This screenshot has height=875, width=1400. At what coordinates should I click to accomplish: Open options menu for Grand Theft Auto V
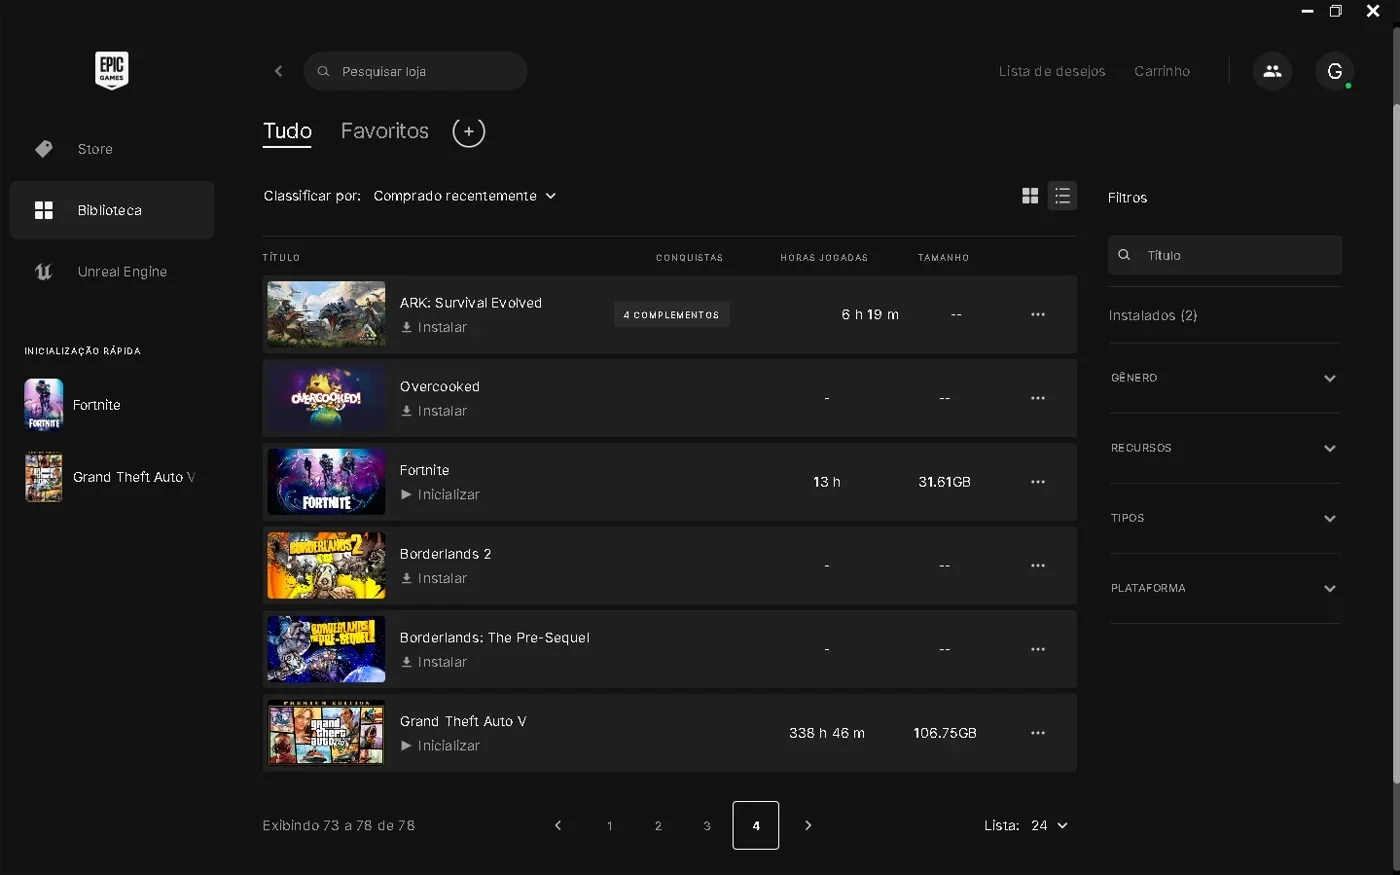coord(1038,733)
